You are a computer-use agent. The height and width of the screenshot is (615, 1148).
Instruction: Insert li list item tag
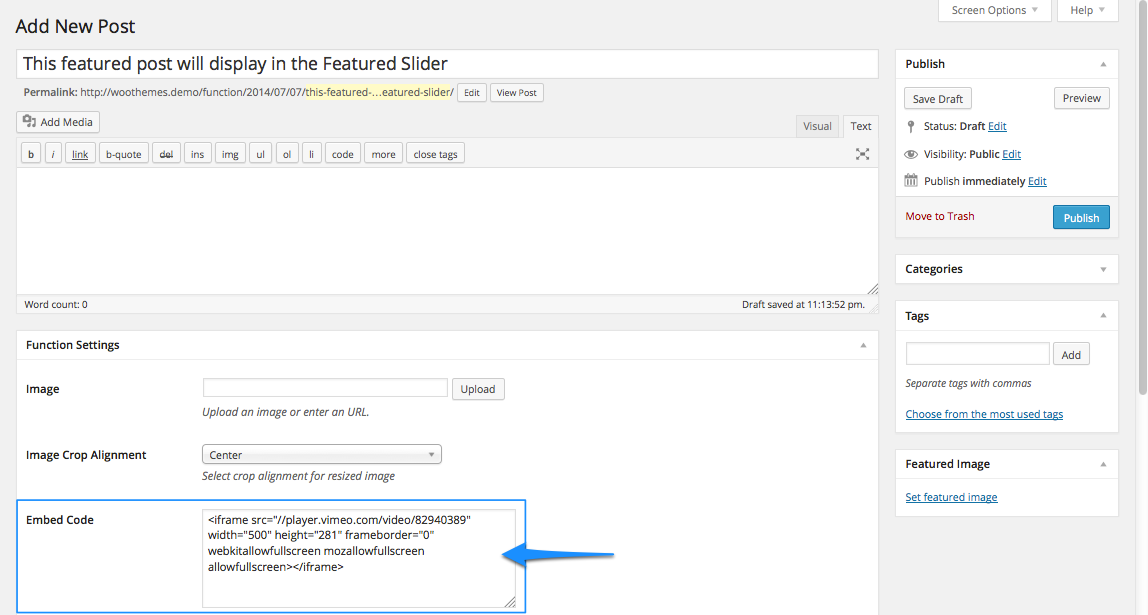(x=311, y=154)
